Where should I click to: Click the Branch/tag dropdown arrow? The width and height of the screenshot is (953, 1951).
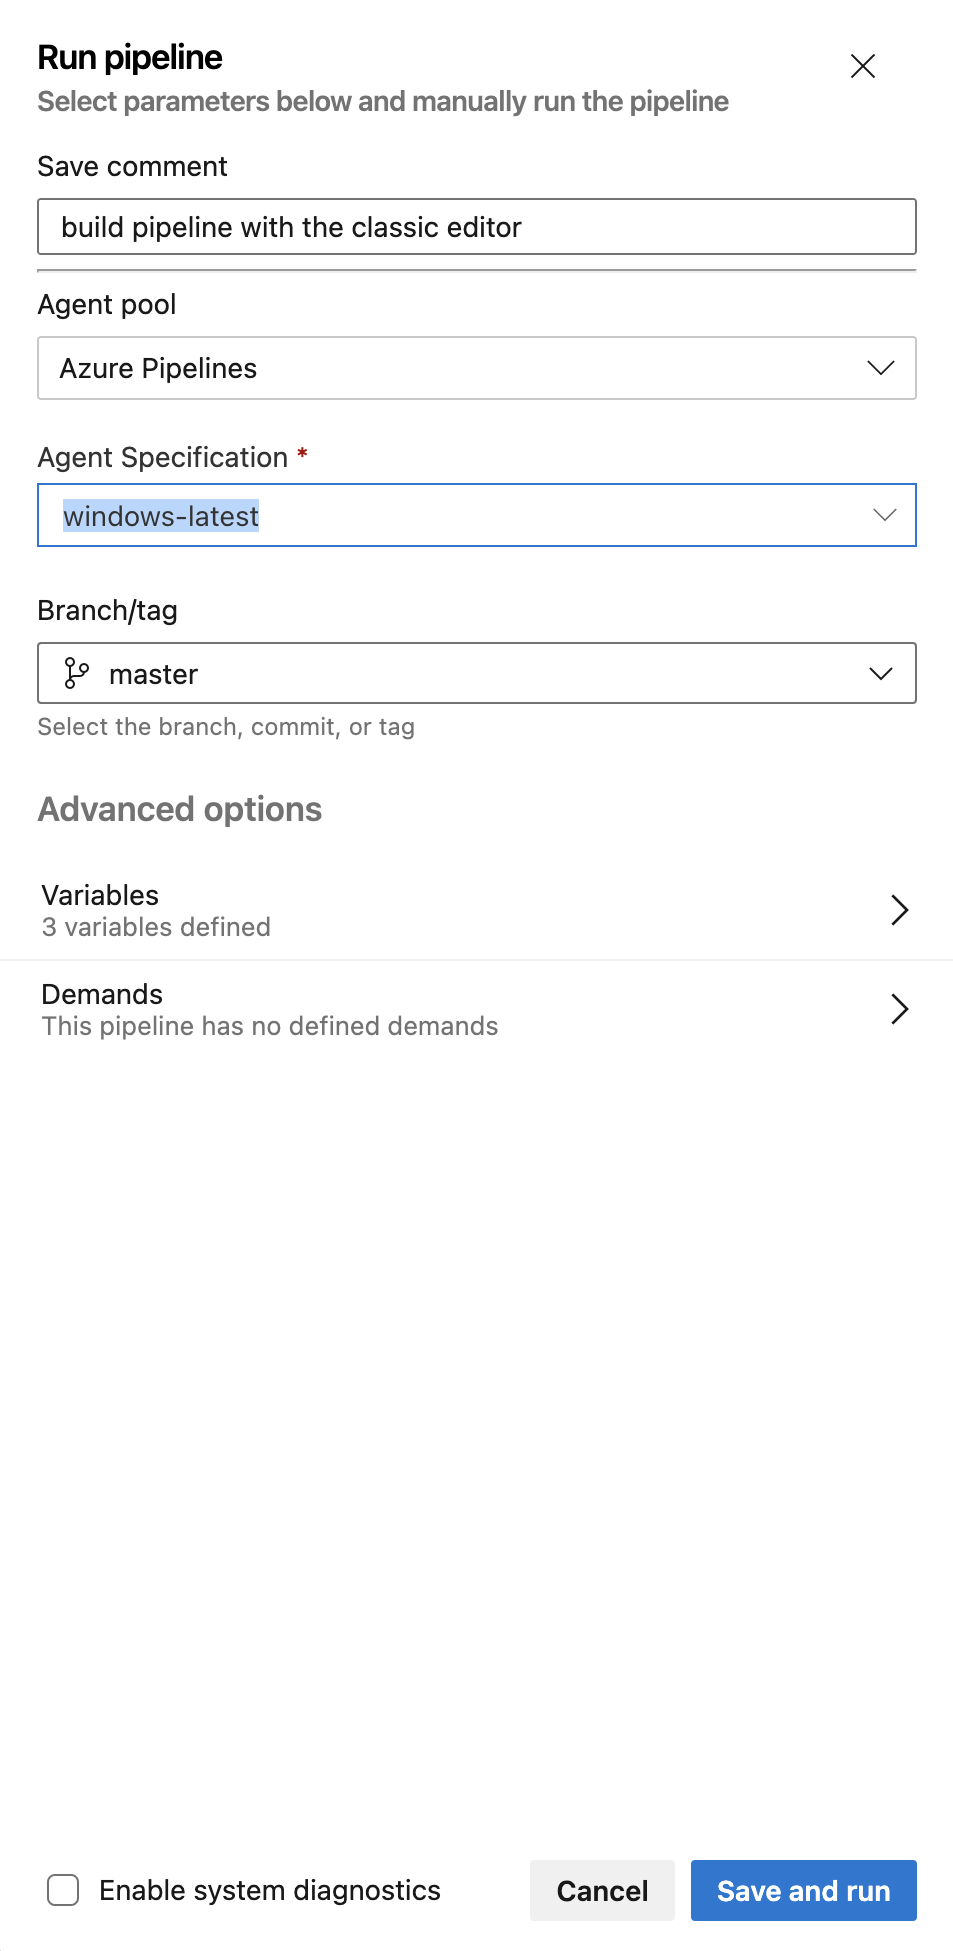click(880, 673)
